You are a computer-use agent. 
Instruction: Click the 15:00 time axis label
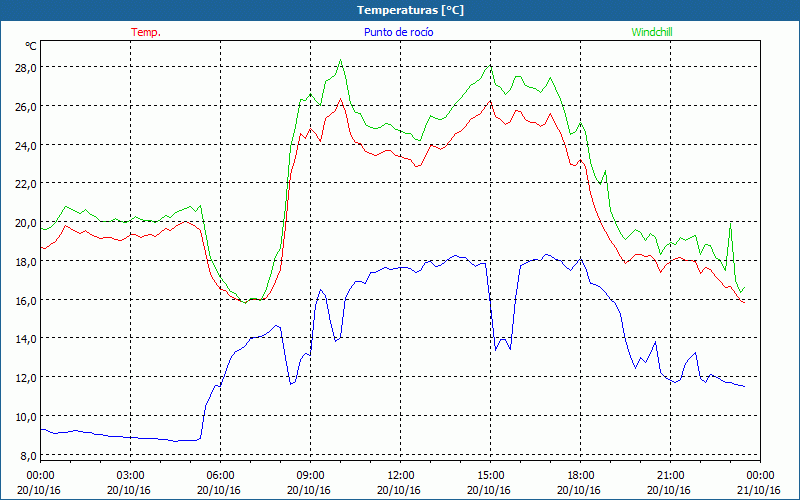(491, 476)
